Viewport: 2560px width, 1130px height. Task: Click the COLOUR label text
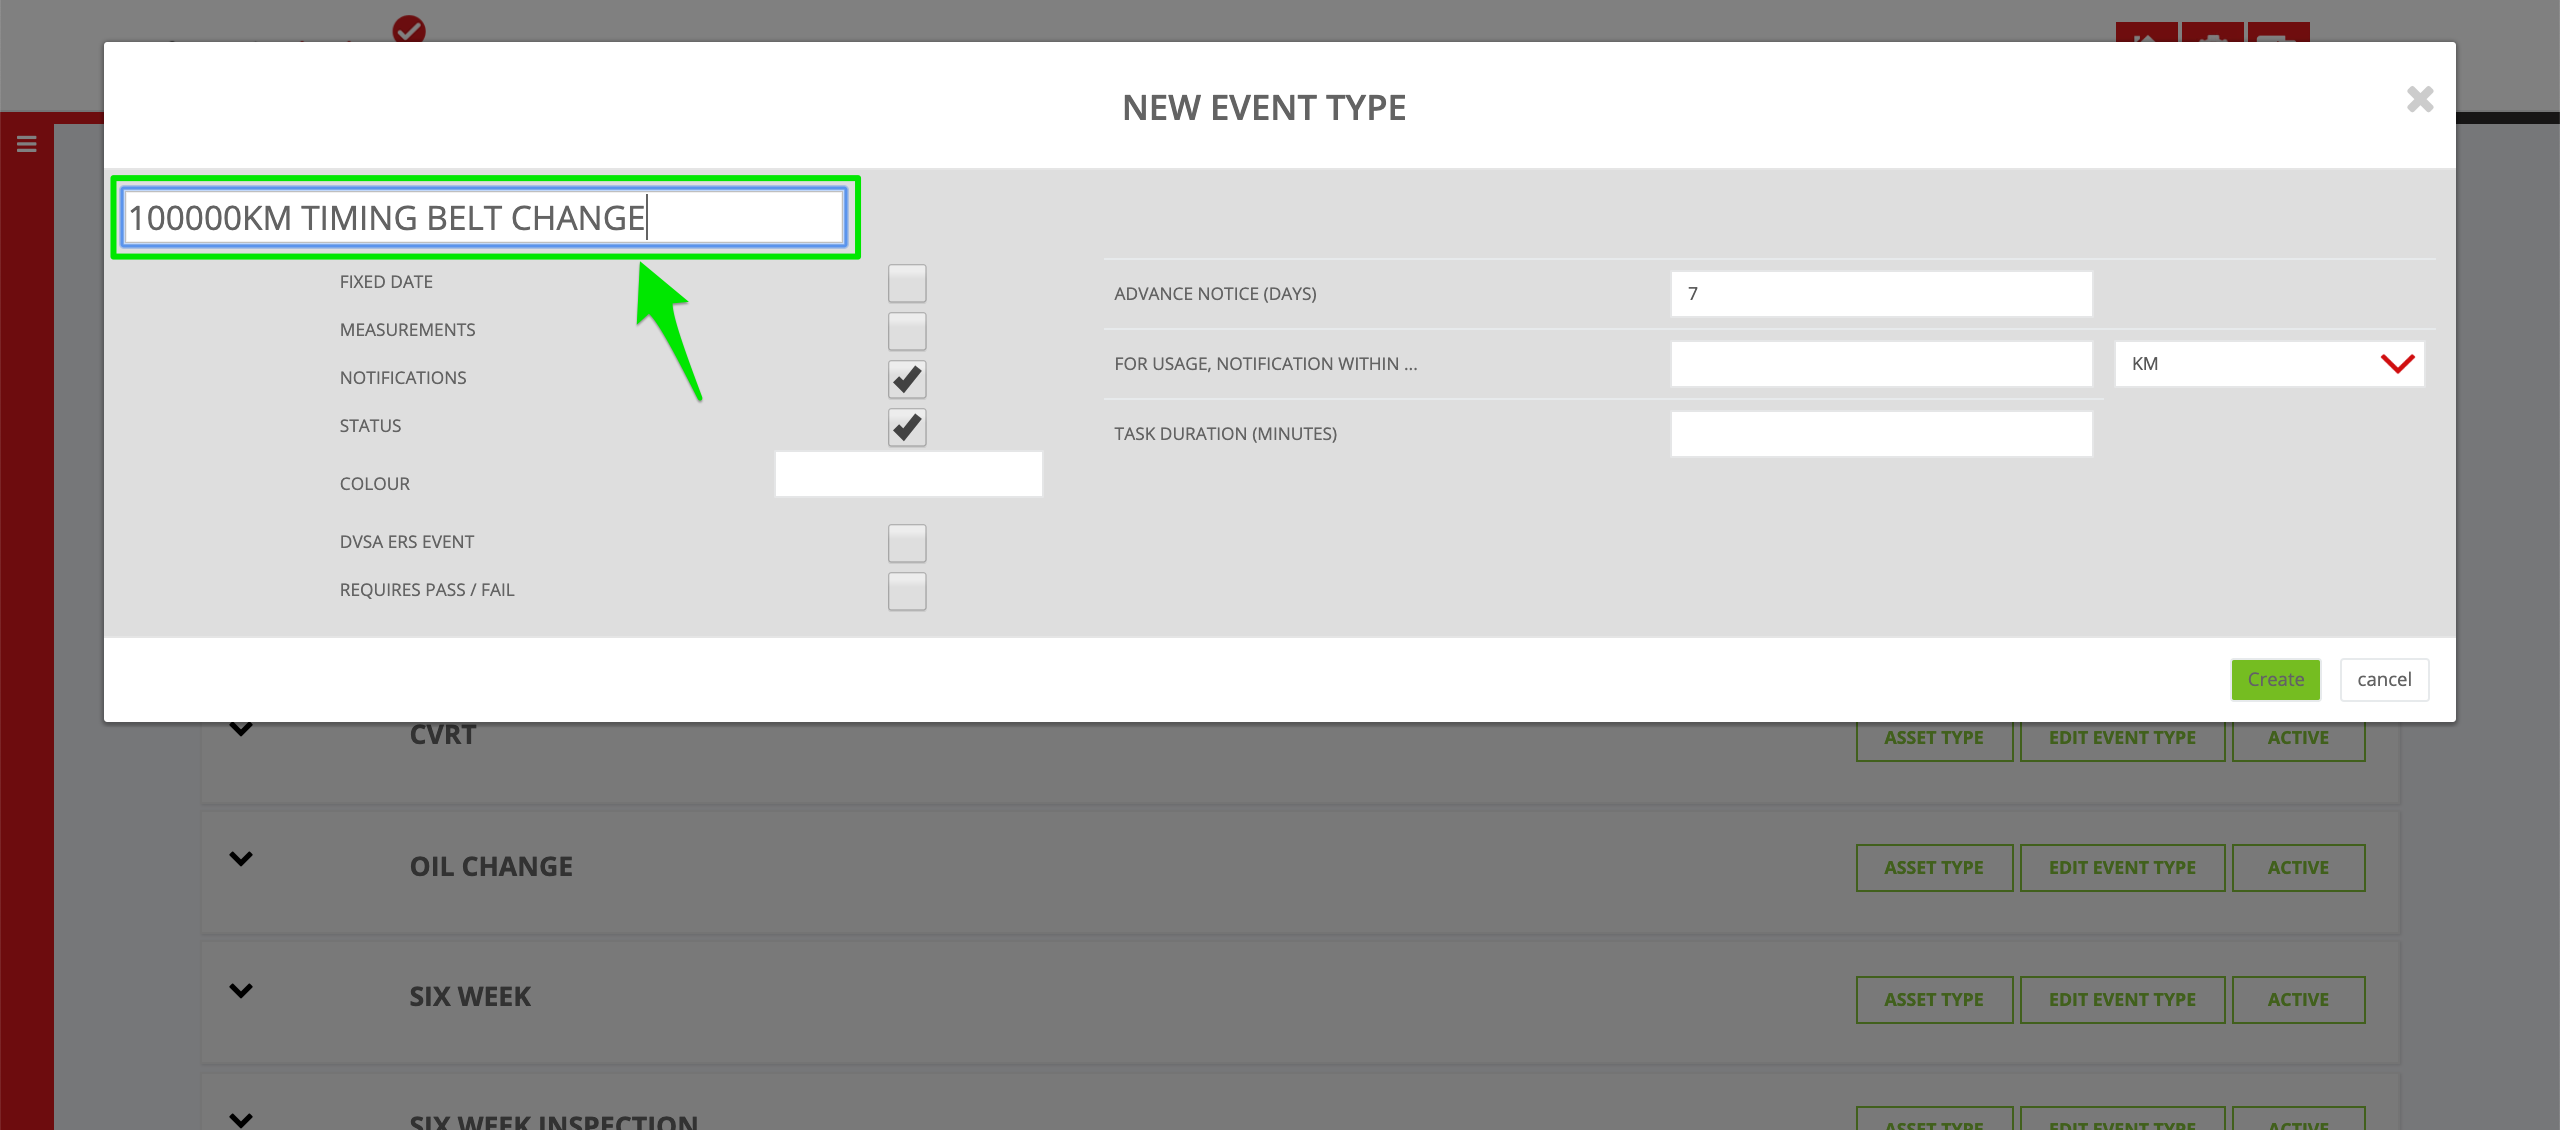pyautogui.click(x=374, y=484)
